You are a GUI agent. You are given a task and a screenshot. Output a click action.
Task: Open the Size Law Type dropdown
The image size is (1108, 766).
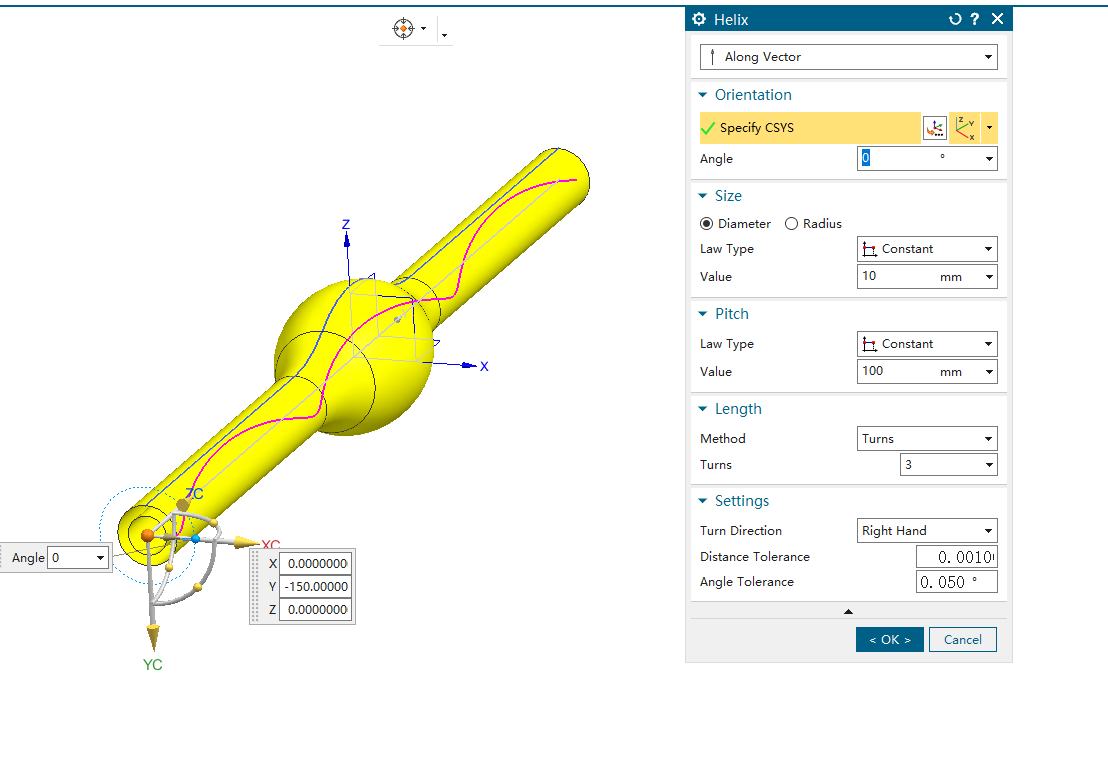(x=927, y=249)
